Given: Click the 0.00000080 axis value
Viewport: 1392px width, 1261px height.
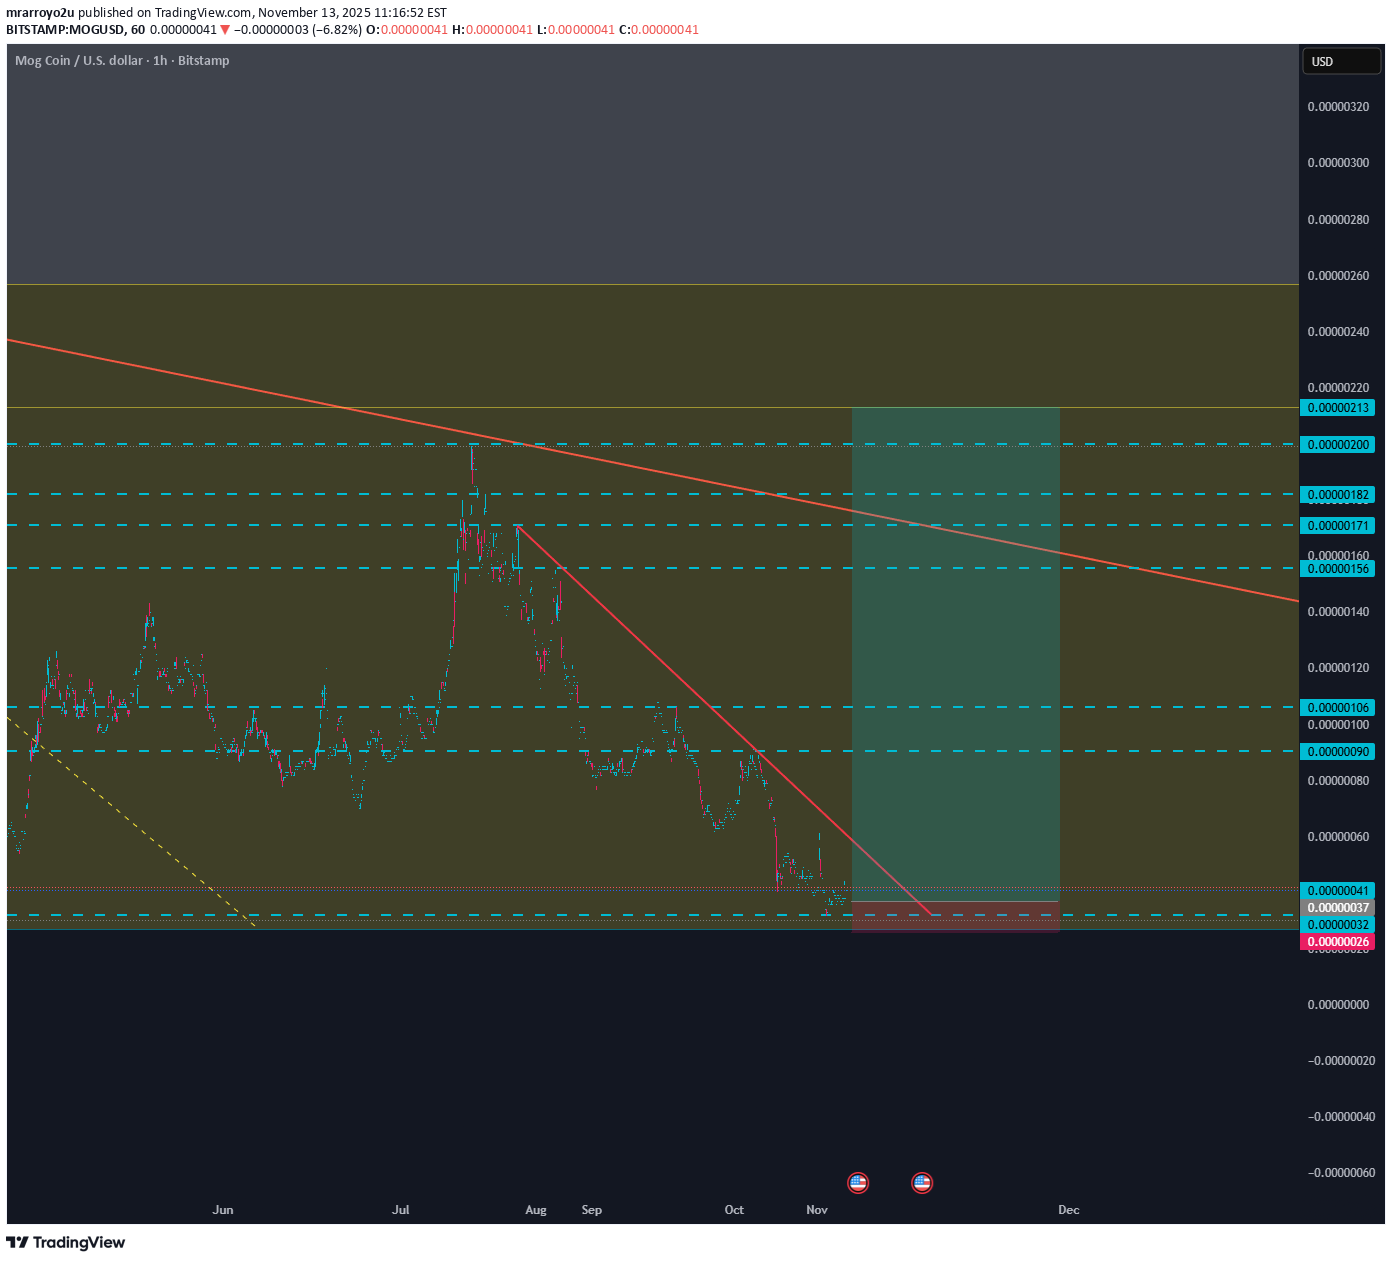Looking at the screenshot, I should (x=1338, y=781).
